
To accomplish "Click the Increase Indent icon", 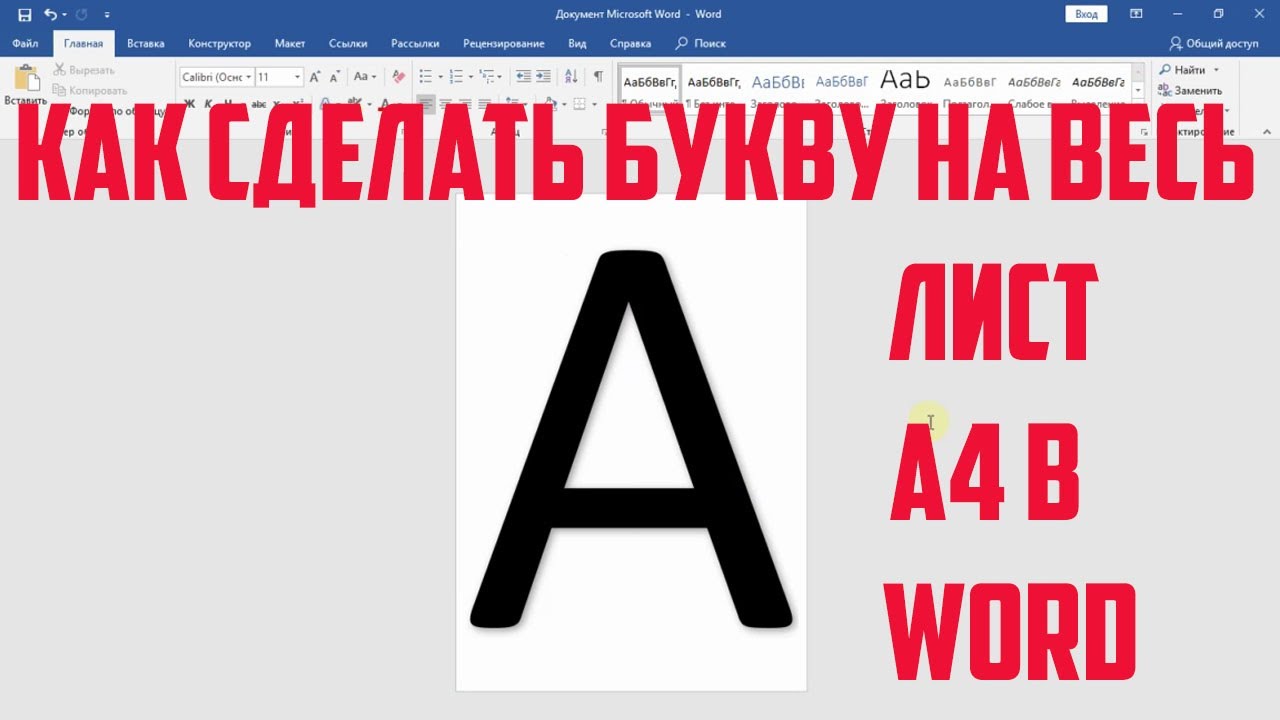I will tap(543, 77).
